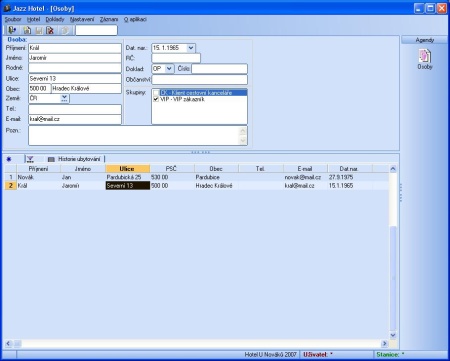Viewport: 450px width, 361px height.
Task: Open the Hotel menu
Action: [33, 19]
